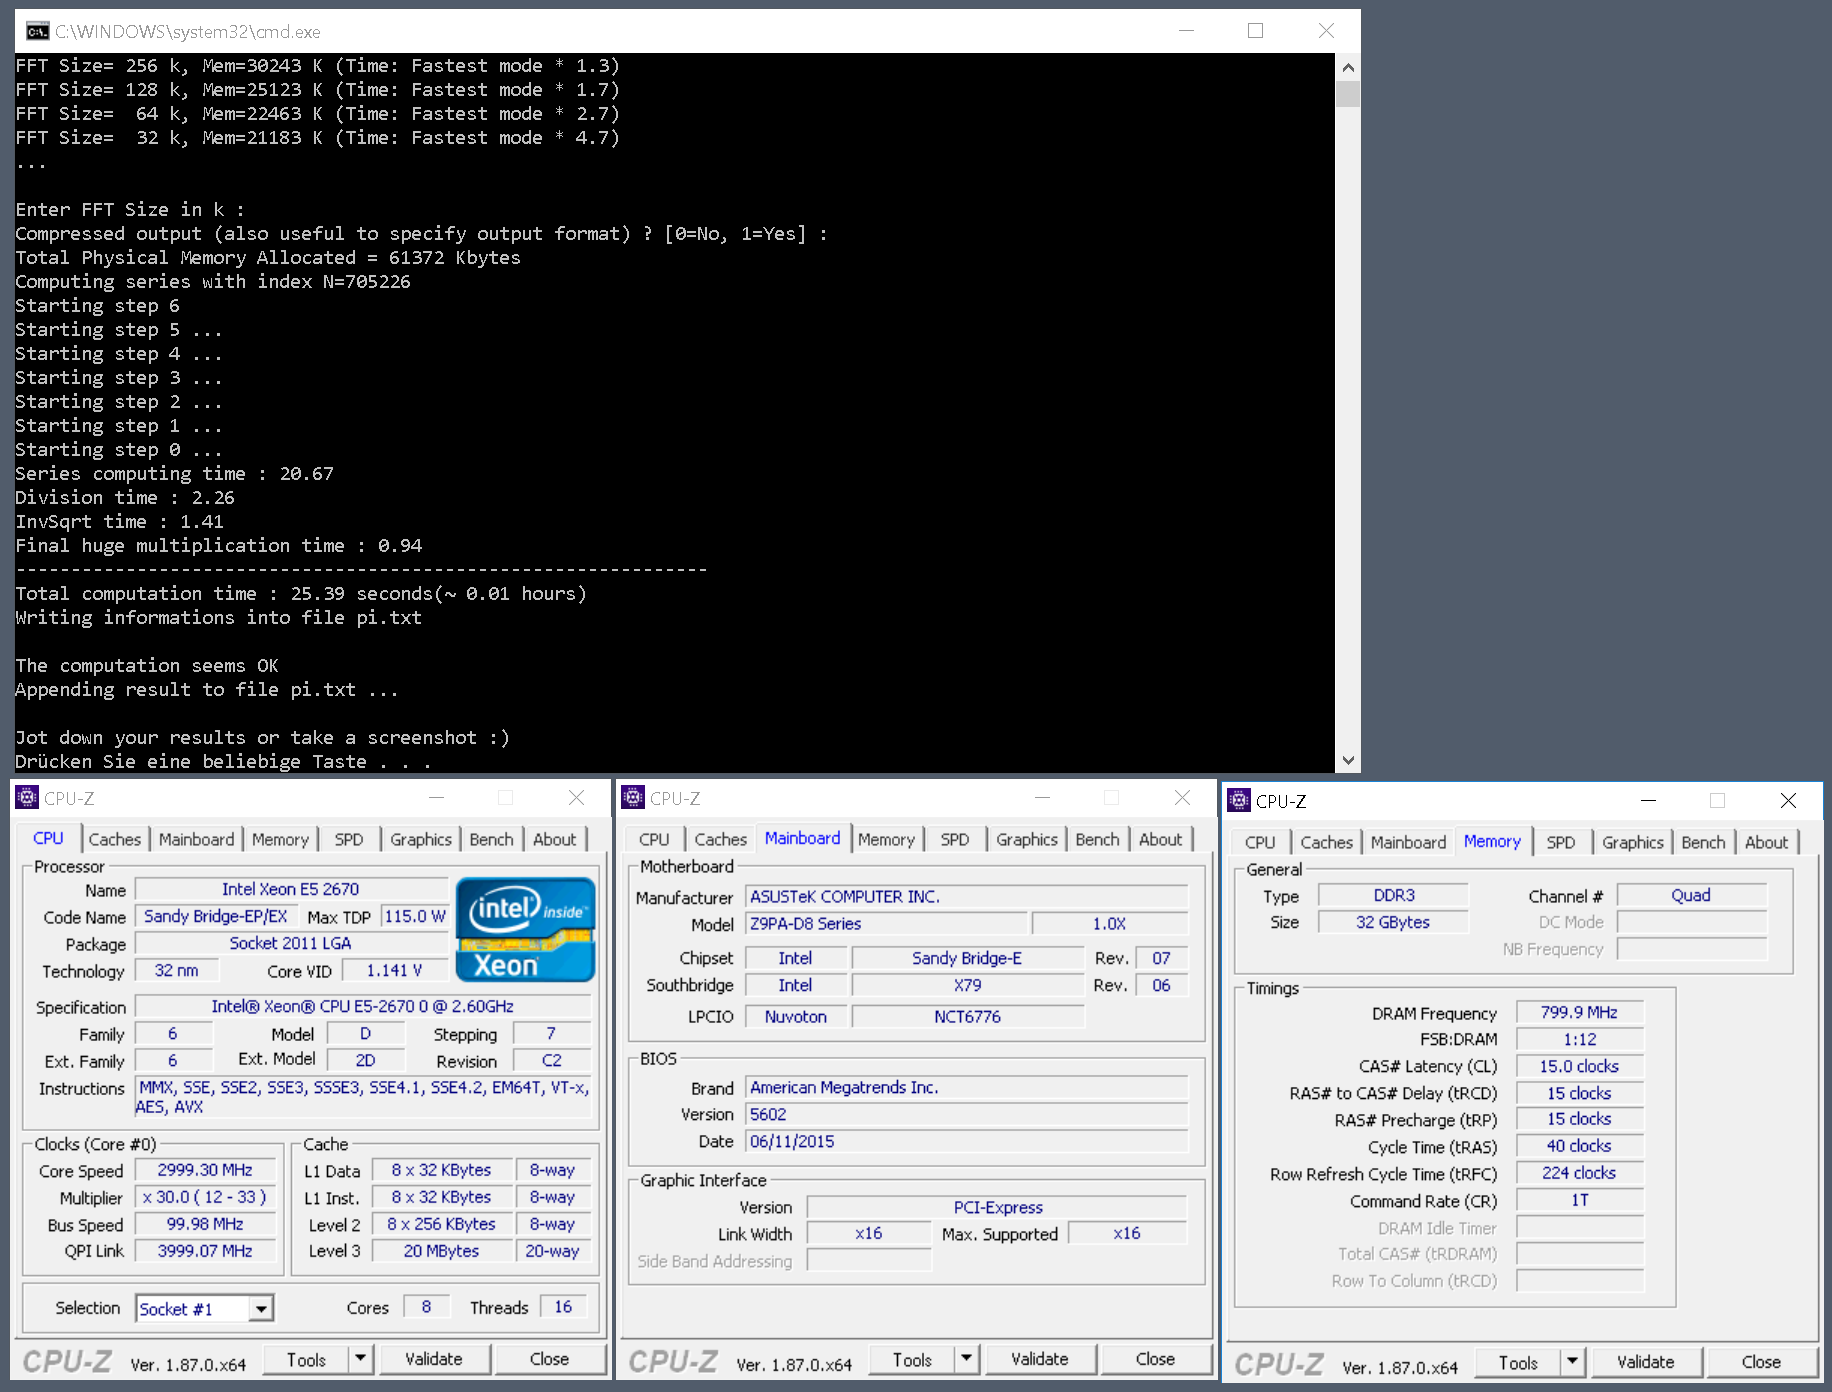The width and height of the screenshot is (1832, 1392).
Task: Click Mainboard model 'Z9PA-D8 Series'
Action: click(886, 924)
